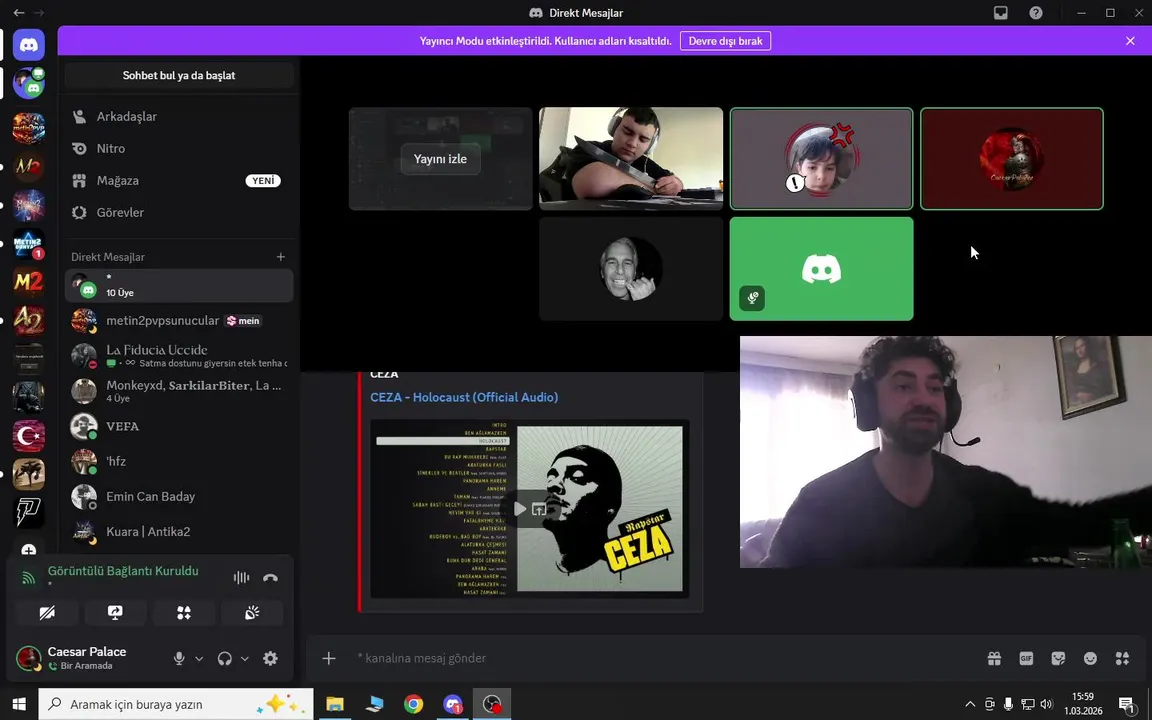Open the emoji picker

(x=1090, y=658)
